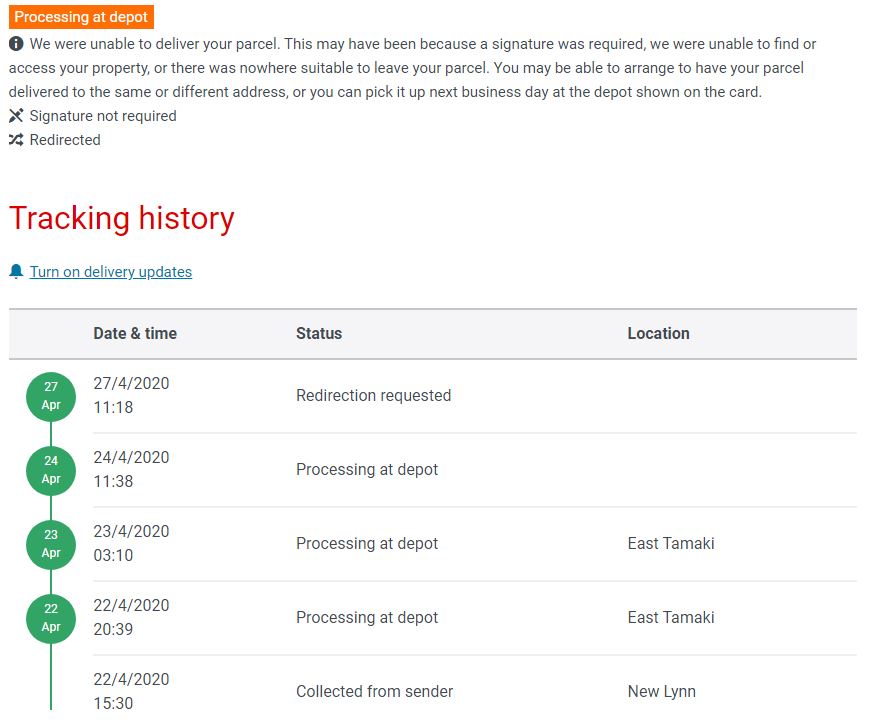
Task: Select the 27 Apr timeline marker
Action: (51, 396)
